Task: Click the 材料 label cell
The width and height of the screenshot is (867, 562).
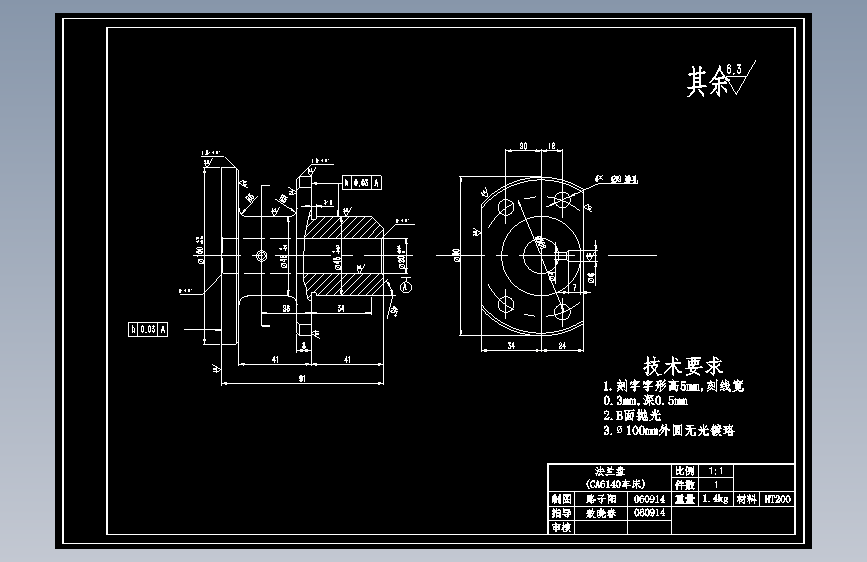Action: (746, 499)
